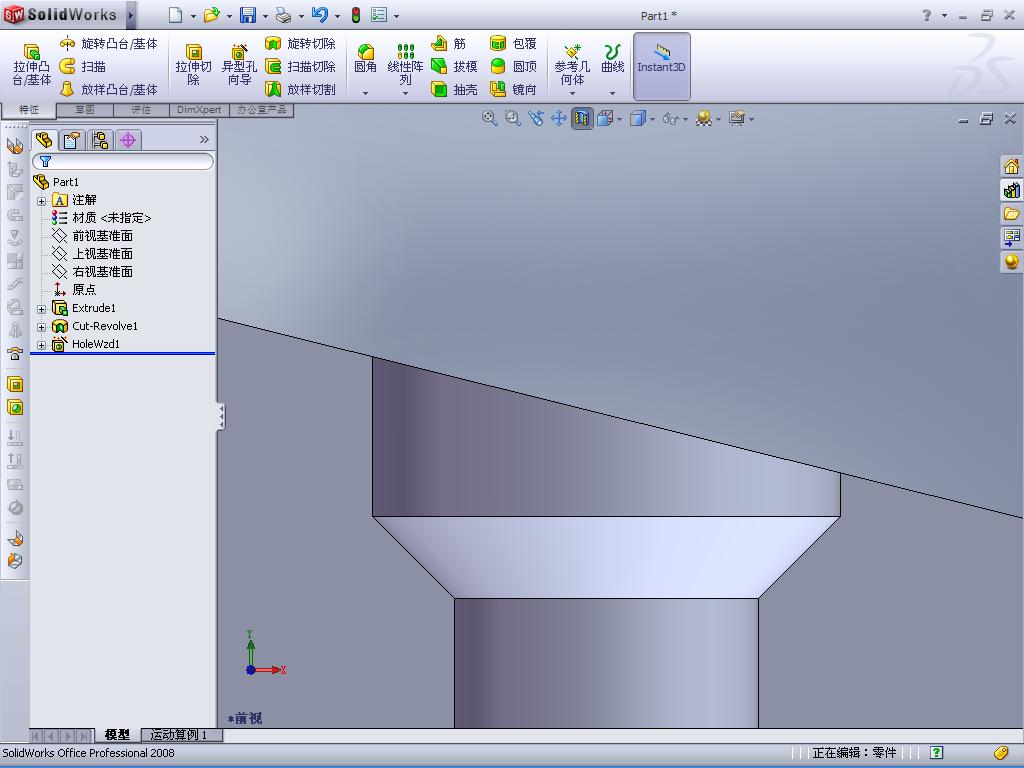Image resolution: width=1024 pixels, height=768 pixels.
Task: Choose the 镜向 mirror tool
Action: click(x=513, y=89)
